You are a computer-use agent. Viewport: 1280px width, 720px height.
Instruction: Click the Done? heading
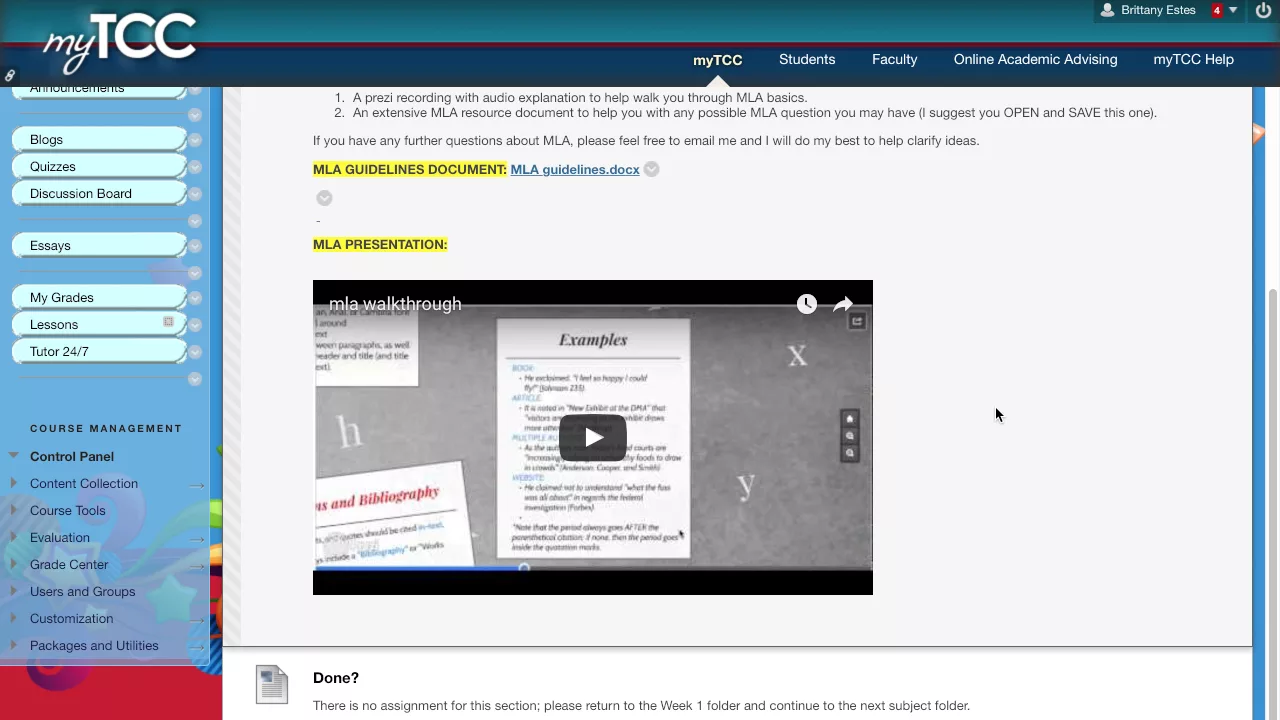(336, 677)
